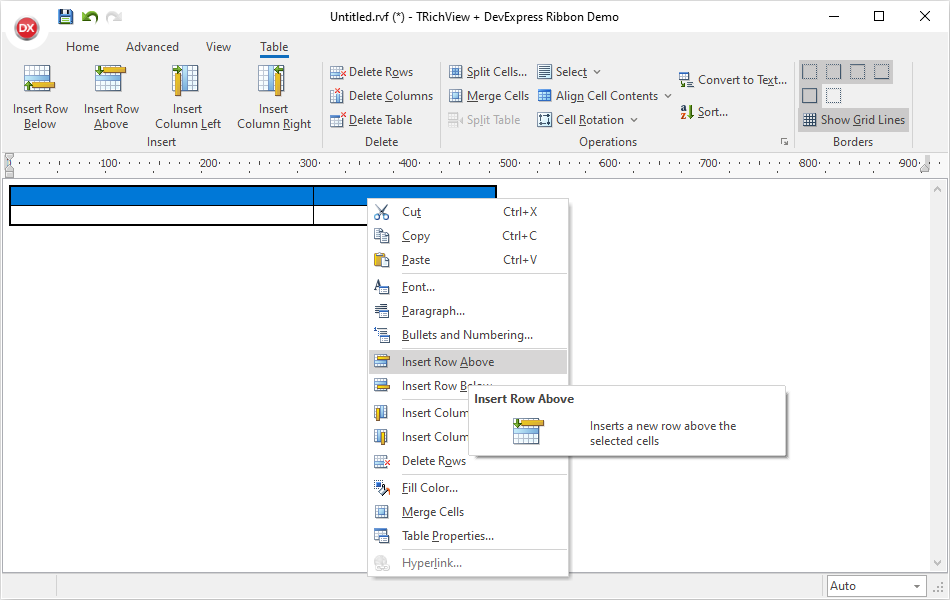
Task: Open Split Cells dialog from the ribbon
Action: point(488,72)
